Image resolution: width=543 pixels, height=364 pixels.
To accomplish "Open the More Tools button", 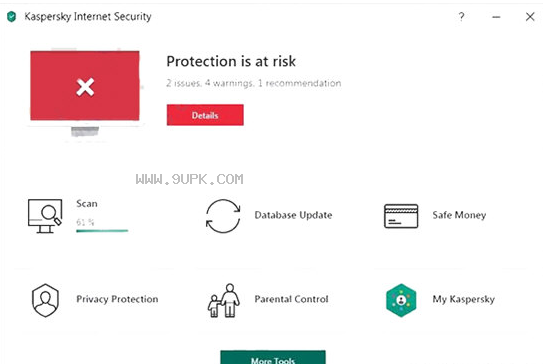I will (x=273, y=357).
